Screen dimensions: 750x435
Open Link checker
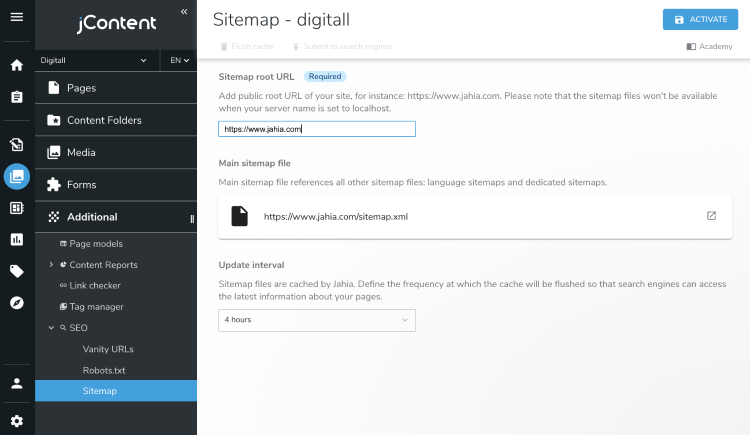click(x=95, y=286)
